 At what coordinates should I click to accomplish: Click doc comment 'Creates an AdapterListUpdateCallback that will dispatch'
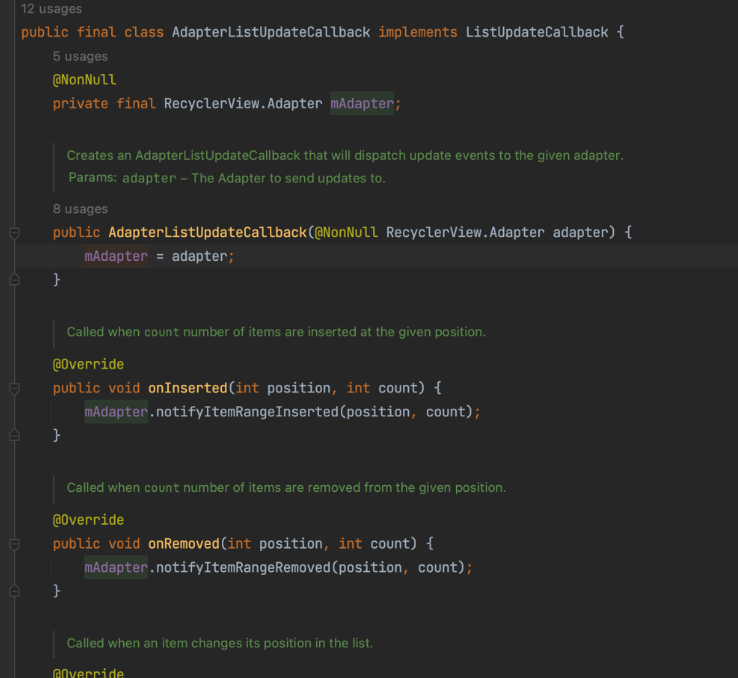345,156
